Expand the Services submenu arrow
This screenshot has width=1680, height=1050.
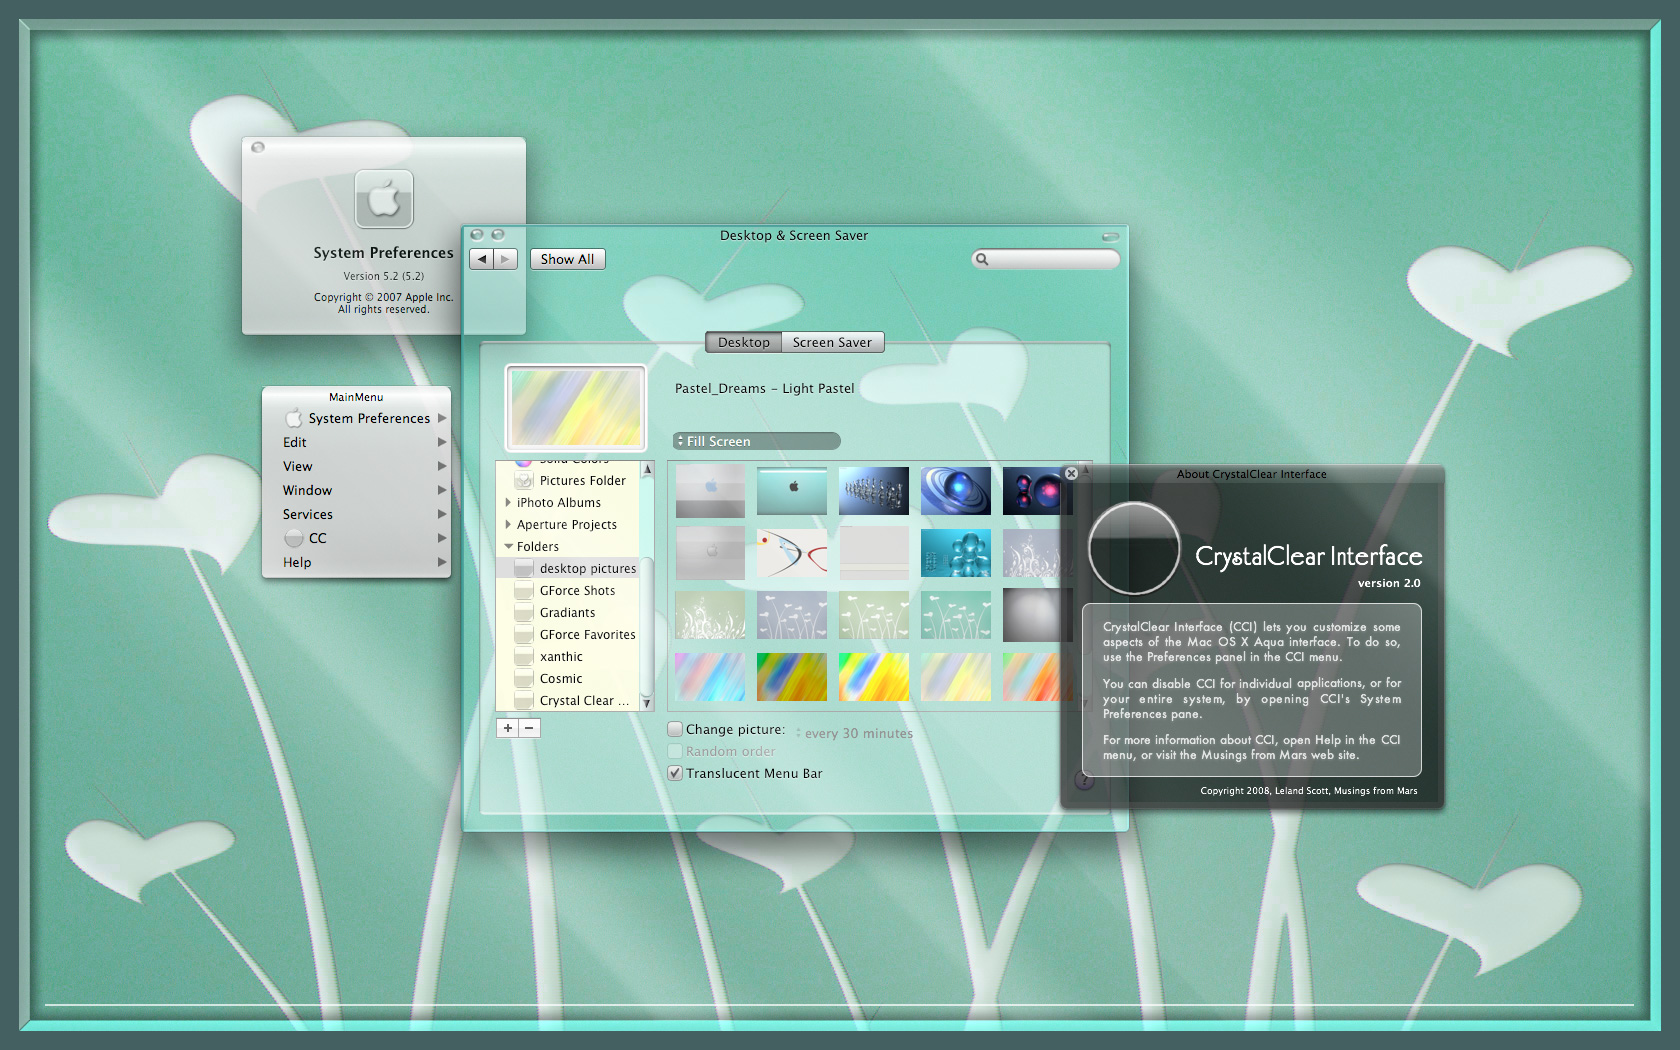pyautogui.click(x=441, y=514)
